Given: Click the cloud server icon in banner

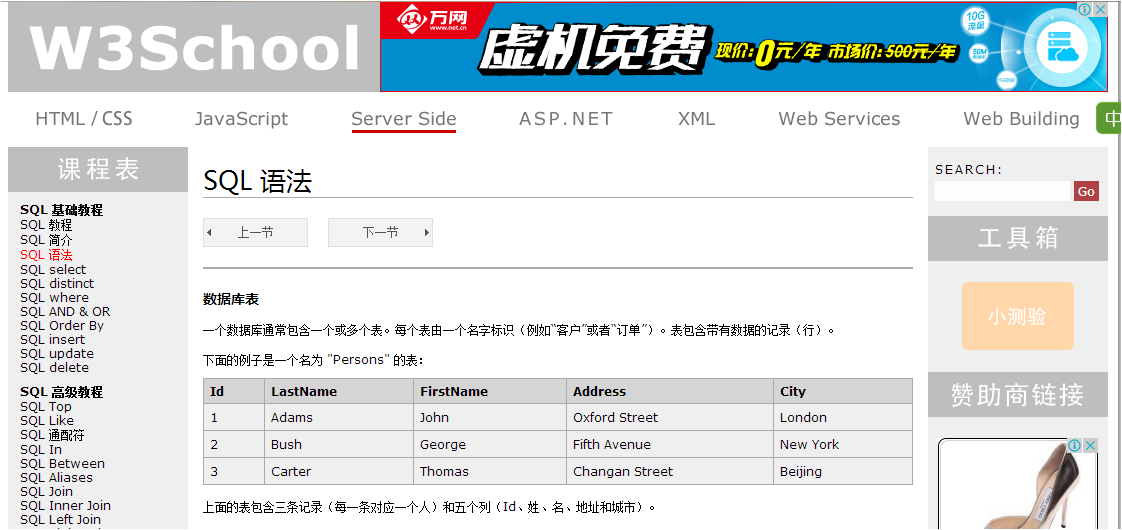Looking at the screenshot, I should coord(1056,46).
